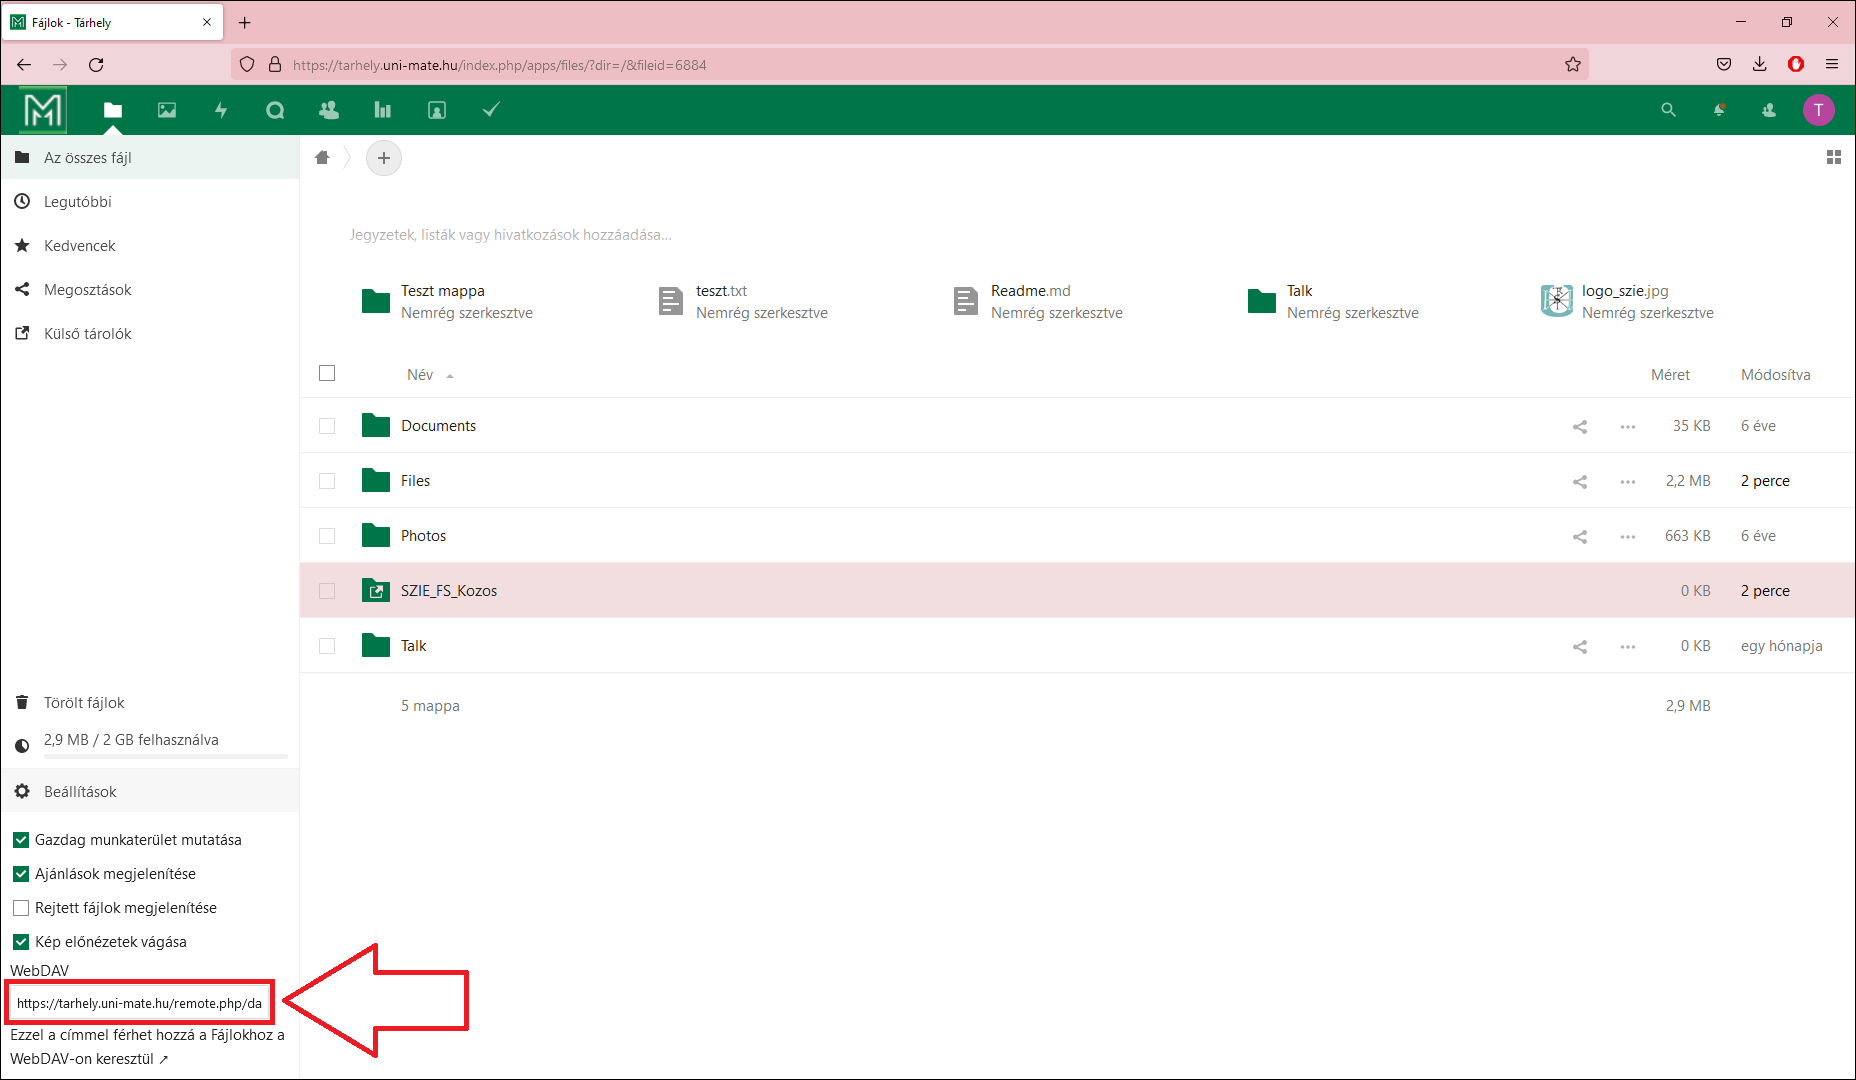The height and width of the screenshot is (1080, 1856).
Task: Open the notifications bell icon
Action: click(x=1719, y=110)
